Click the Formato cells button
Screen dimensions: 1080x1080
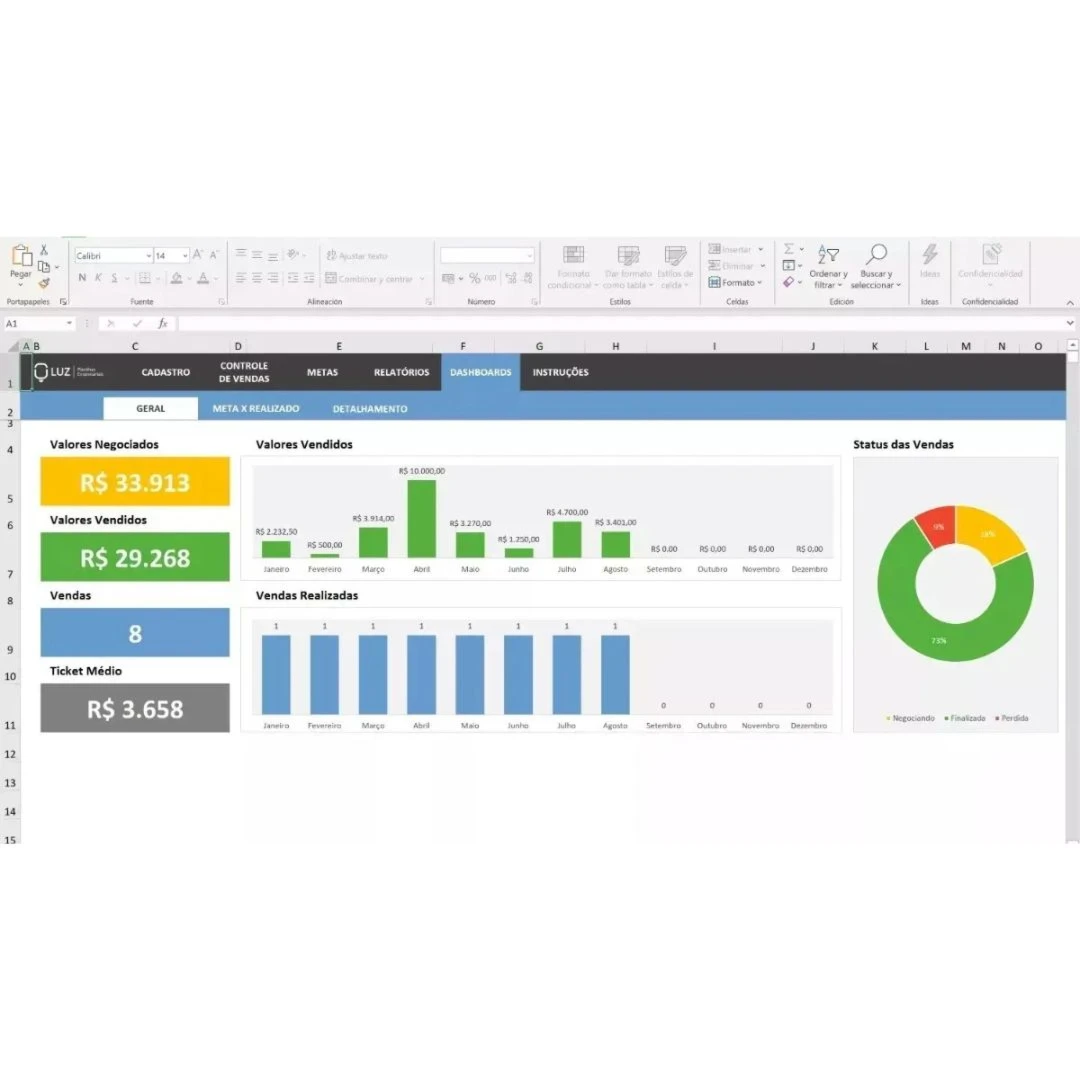735,283
